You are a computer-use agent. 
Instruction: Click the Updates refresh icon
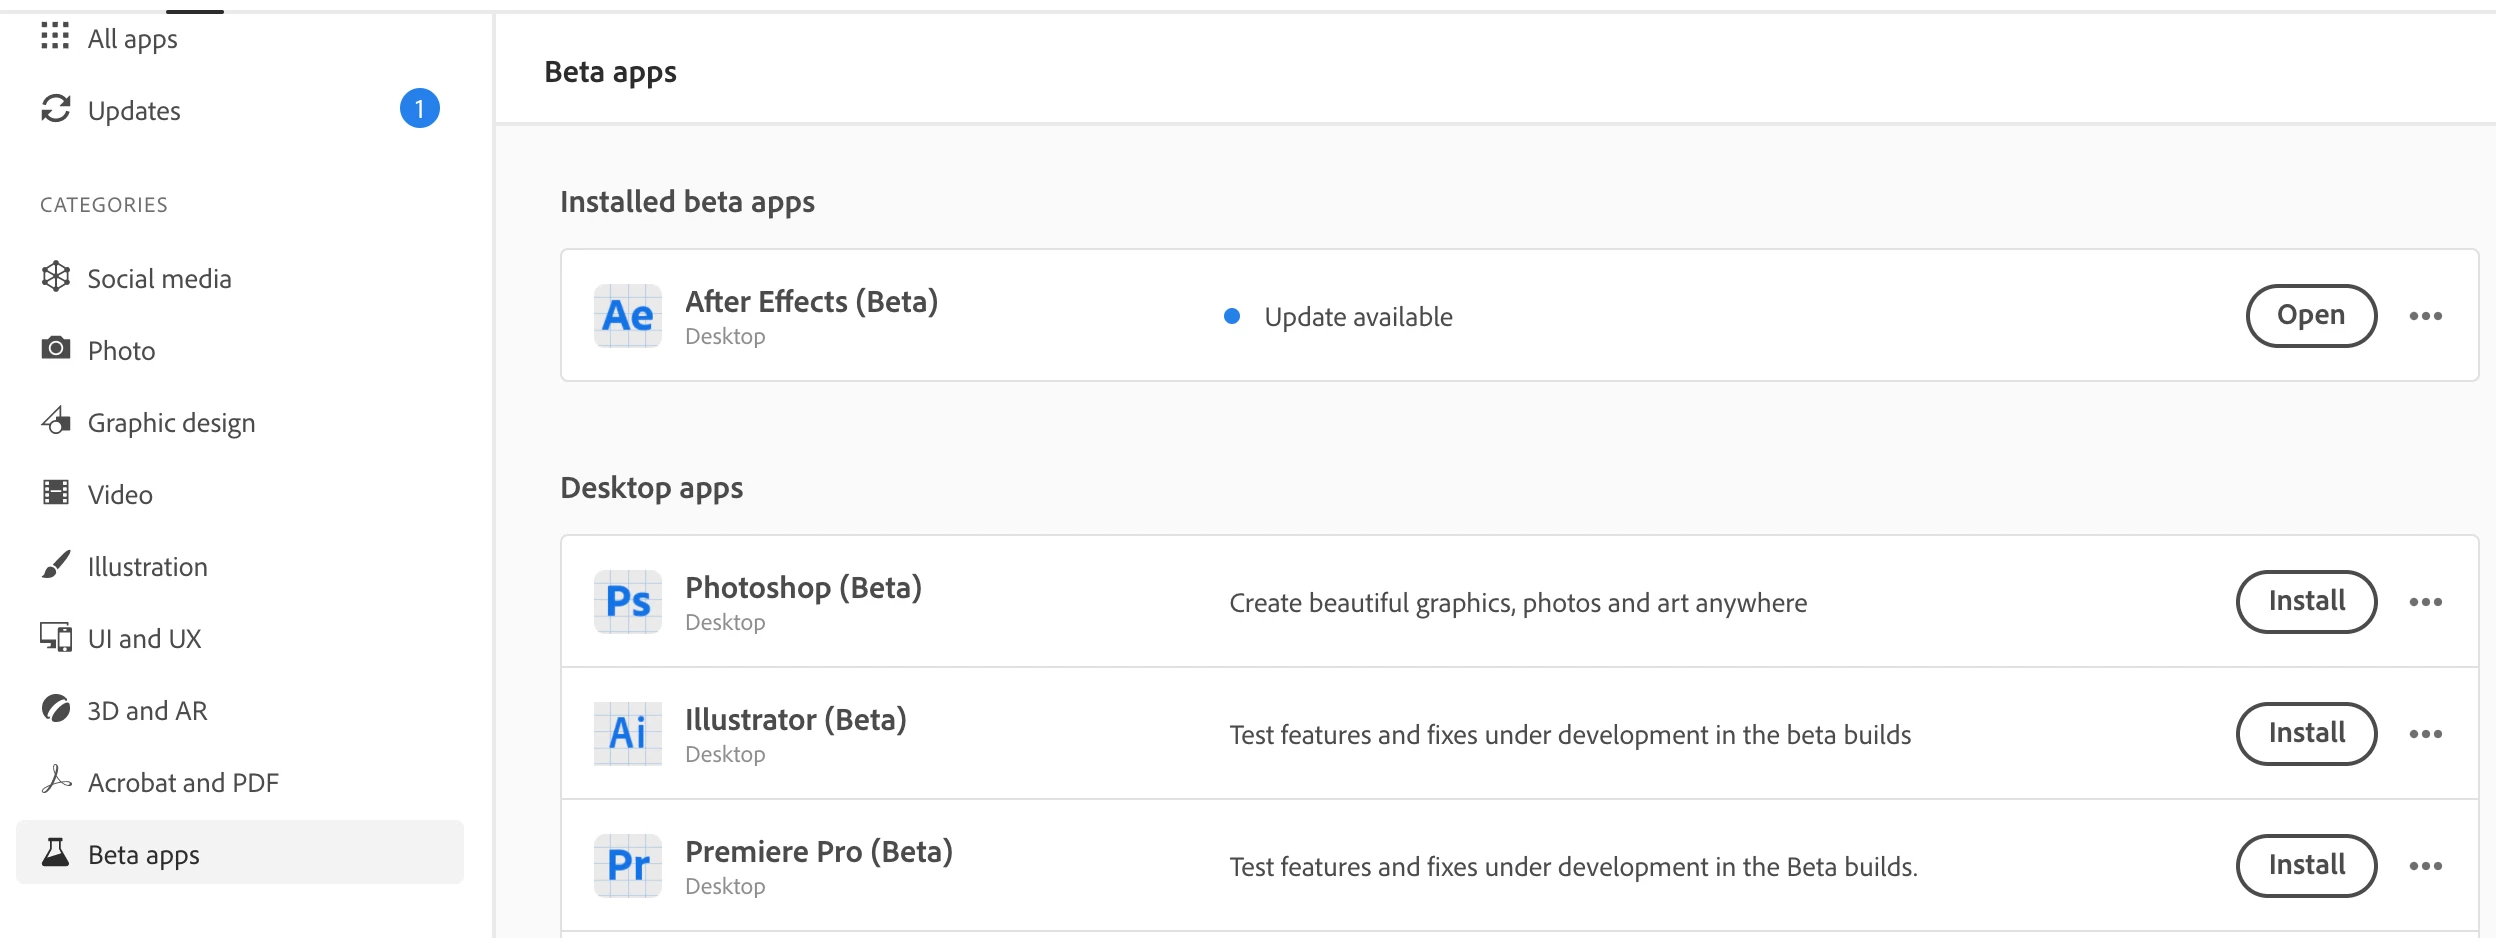pos(56,108)
